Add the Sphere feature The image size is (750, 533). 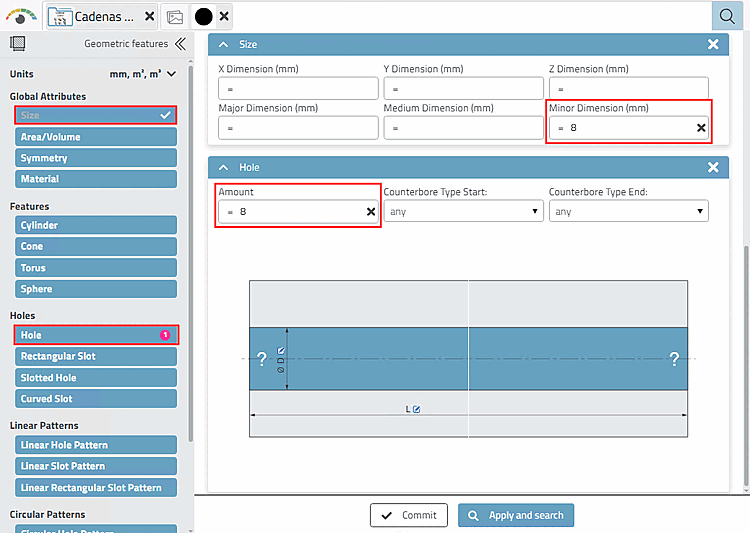pyautogui.click(x=96, y=289)
